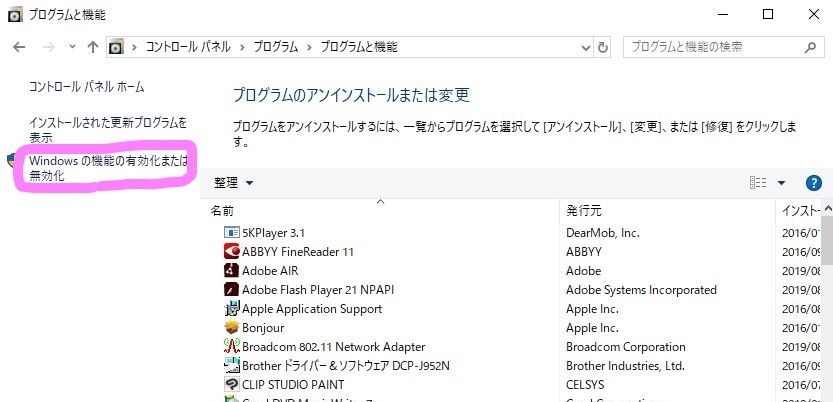The image size is (833, 402).
Task: Select Brother ドライバー & ソフトウェア DCP-J952N text
Action: pyautogui.click(x=346, y=366)
